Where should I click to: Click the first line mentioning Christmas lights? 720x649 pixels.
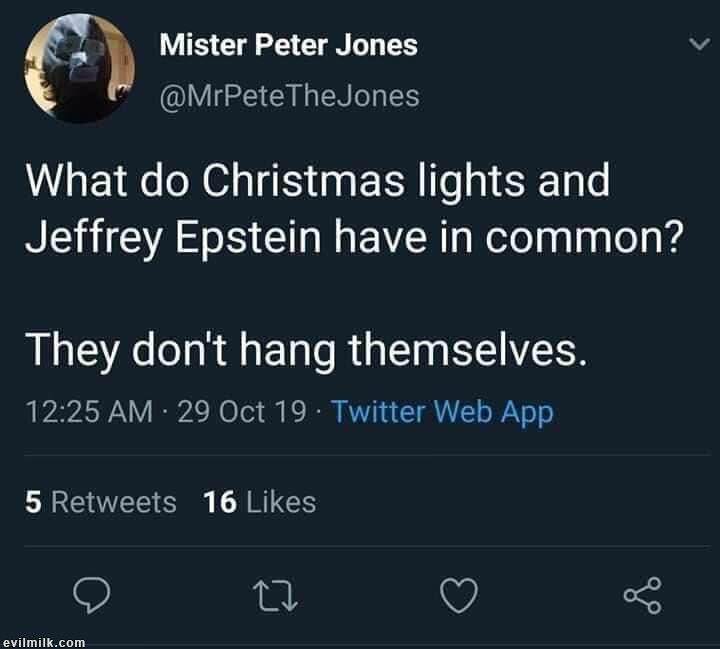316,183
